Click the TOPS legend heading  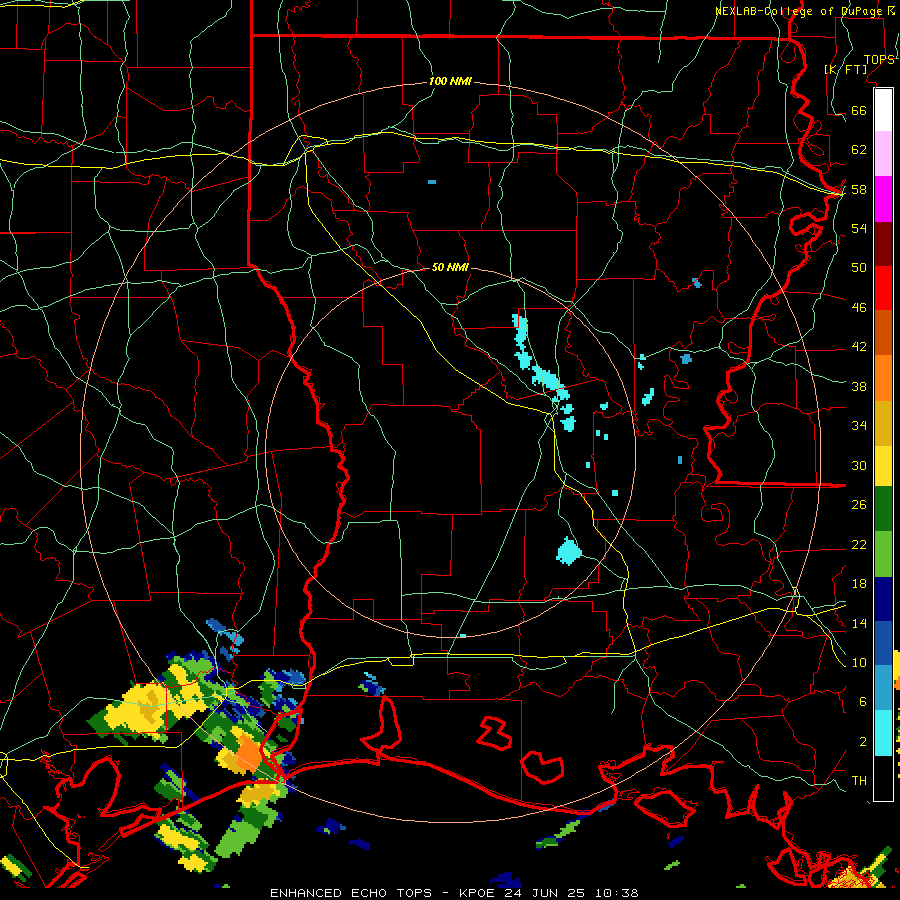[x=879, y=60]
